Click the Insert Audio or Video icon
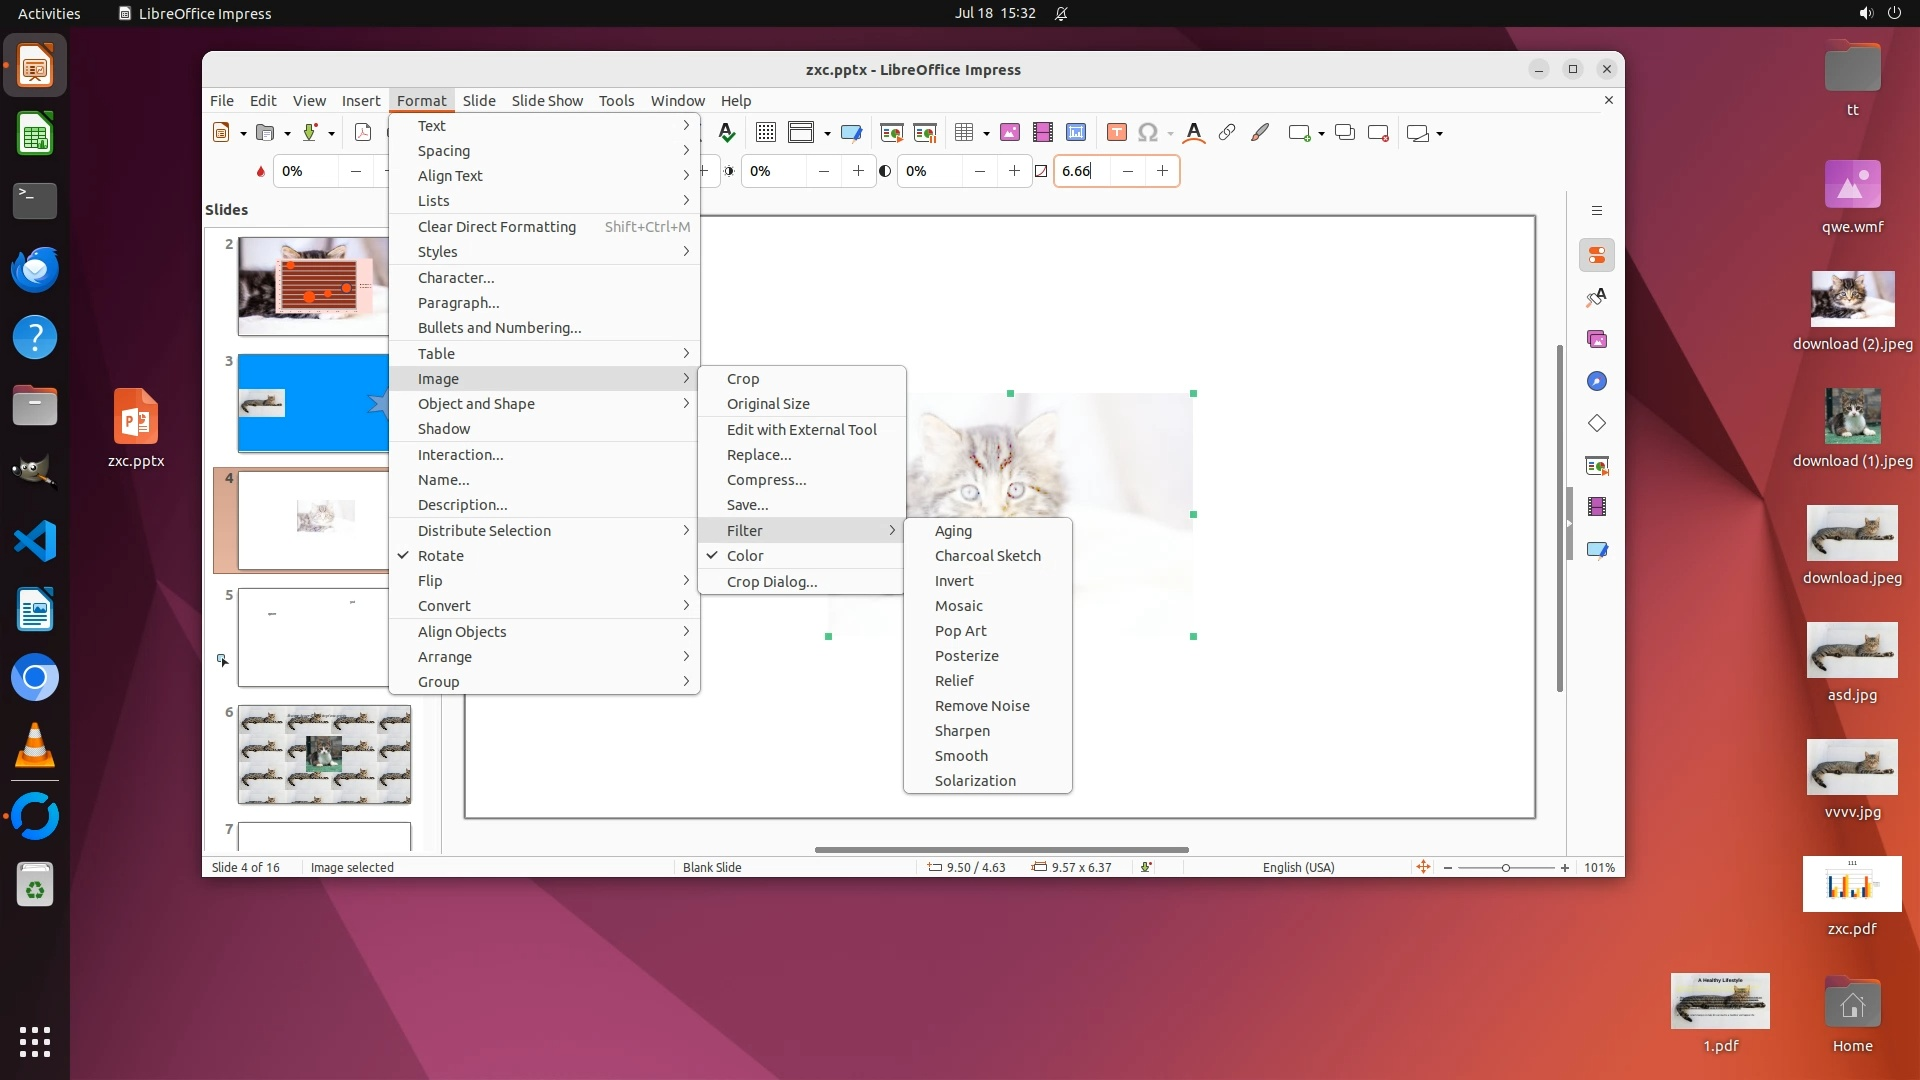Viewport: 1920px width, 1080px height. [1043, 133]
